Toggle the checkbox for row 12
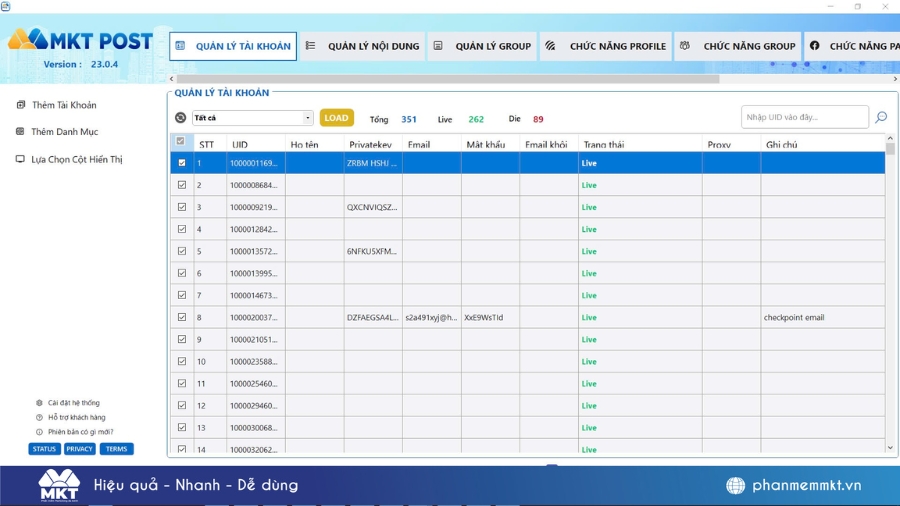 [182, 406]
